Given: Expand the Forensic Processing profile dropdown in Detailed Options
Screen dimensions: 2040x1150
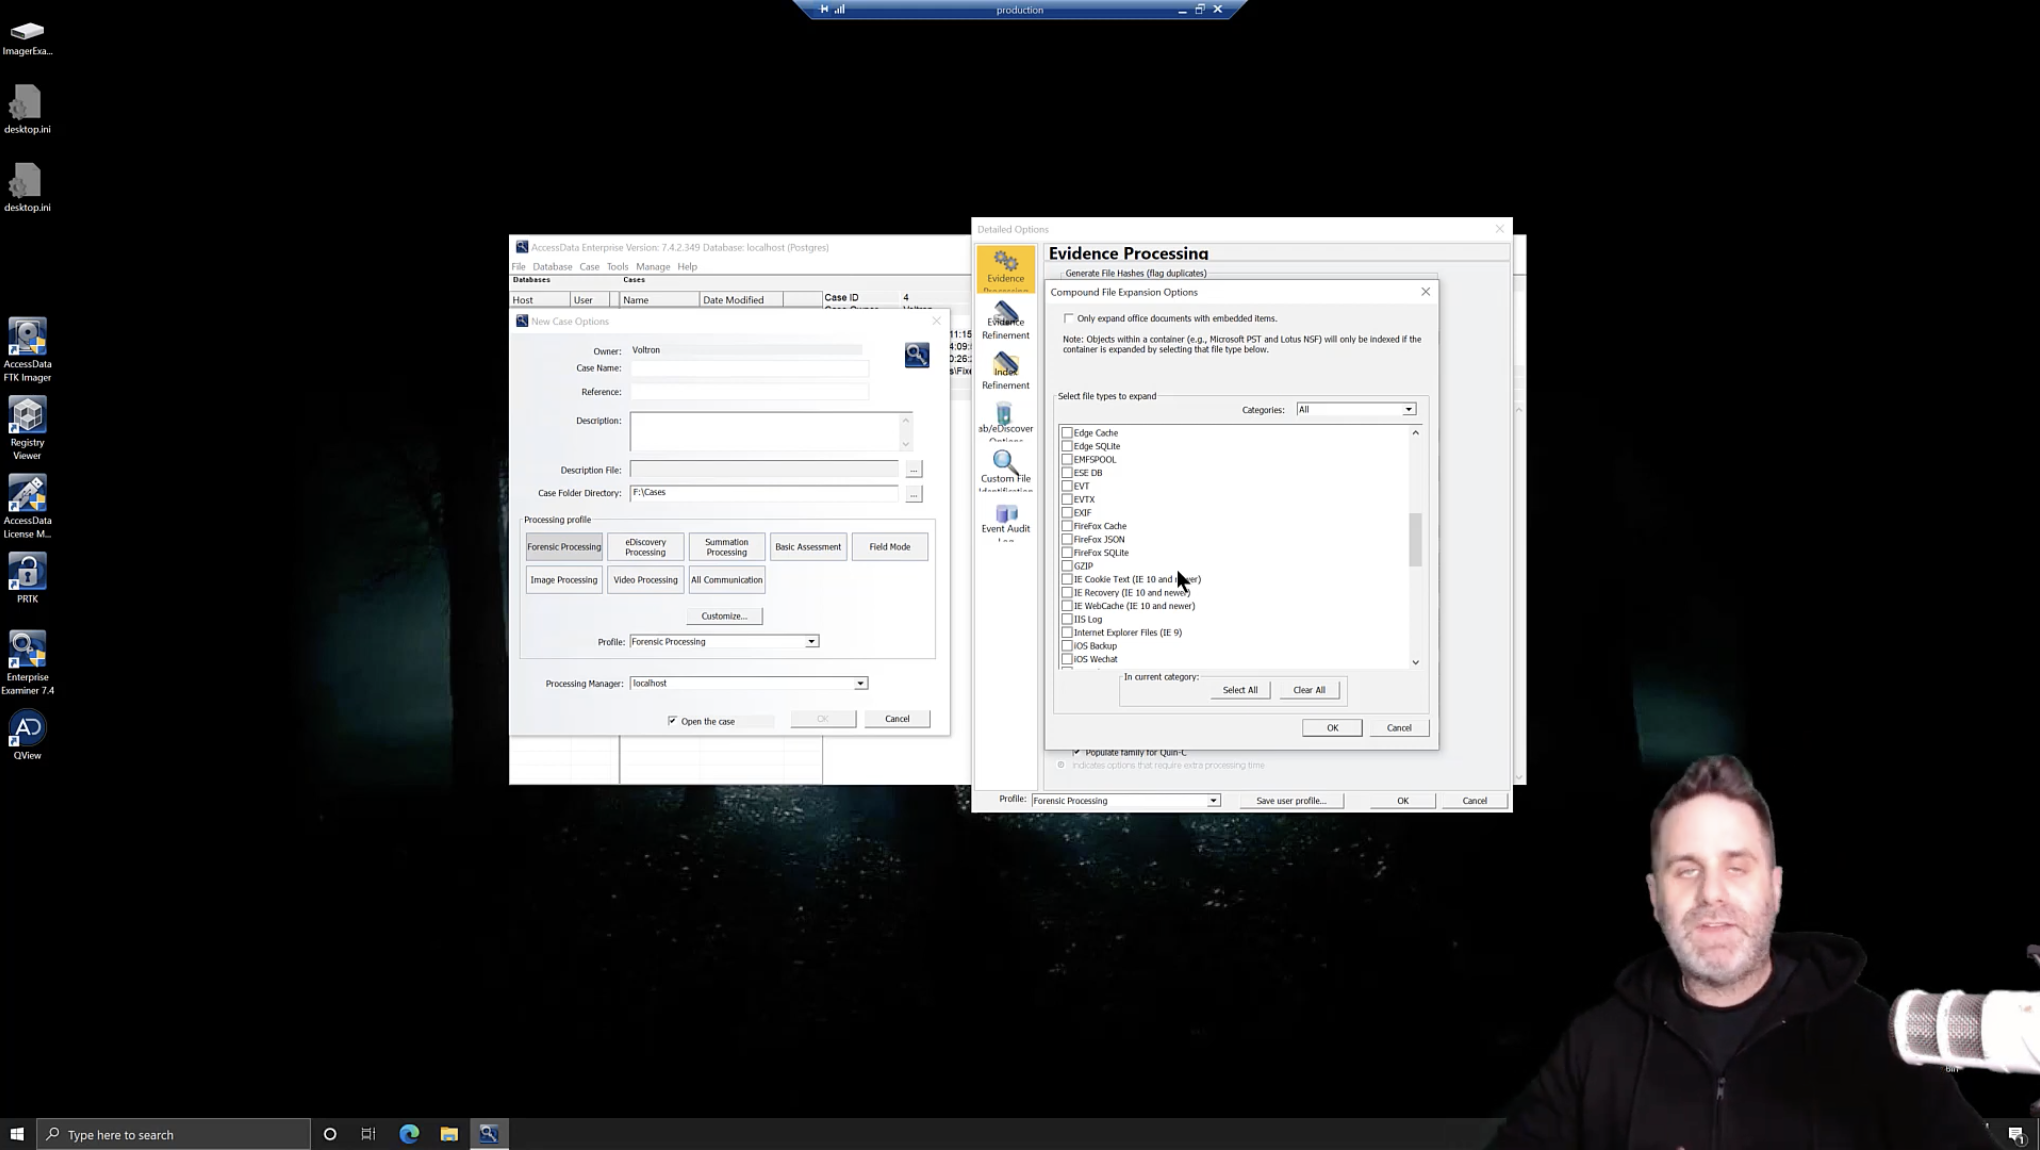Looking at the screenshot, I should [x=1212, y=800].
